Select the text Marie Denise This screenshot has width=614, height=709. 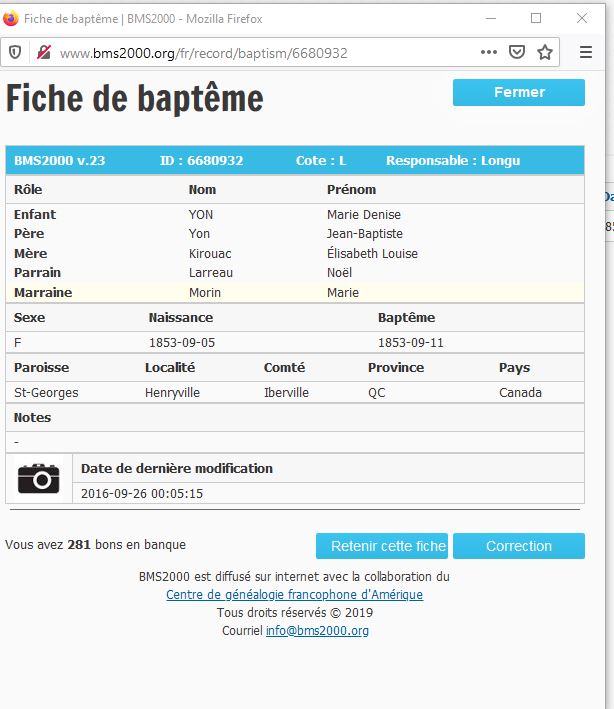tap(364, 214)
